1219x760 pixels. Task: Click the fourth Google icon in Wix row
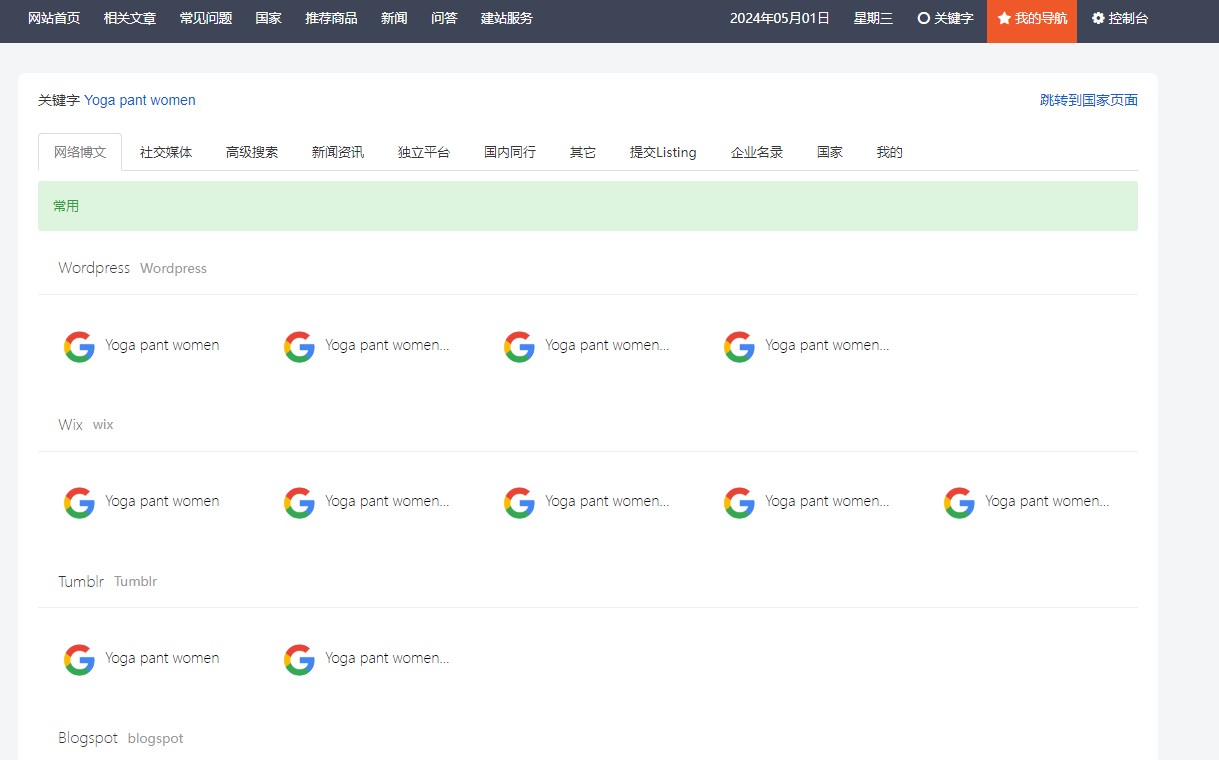739,503
